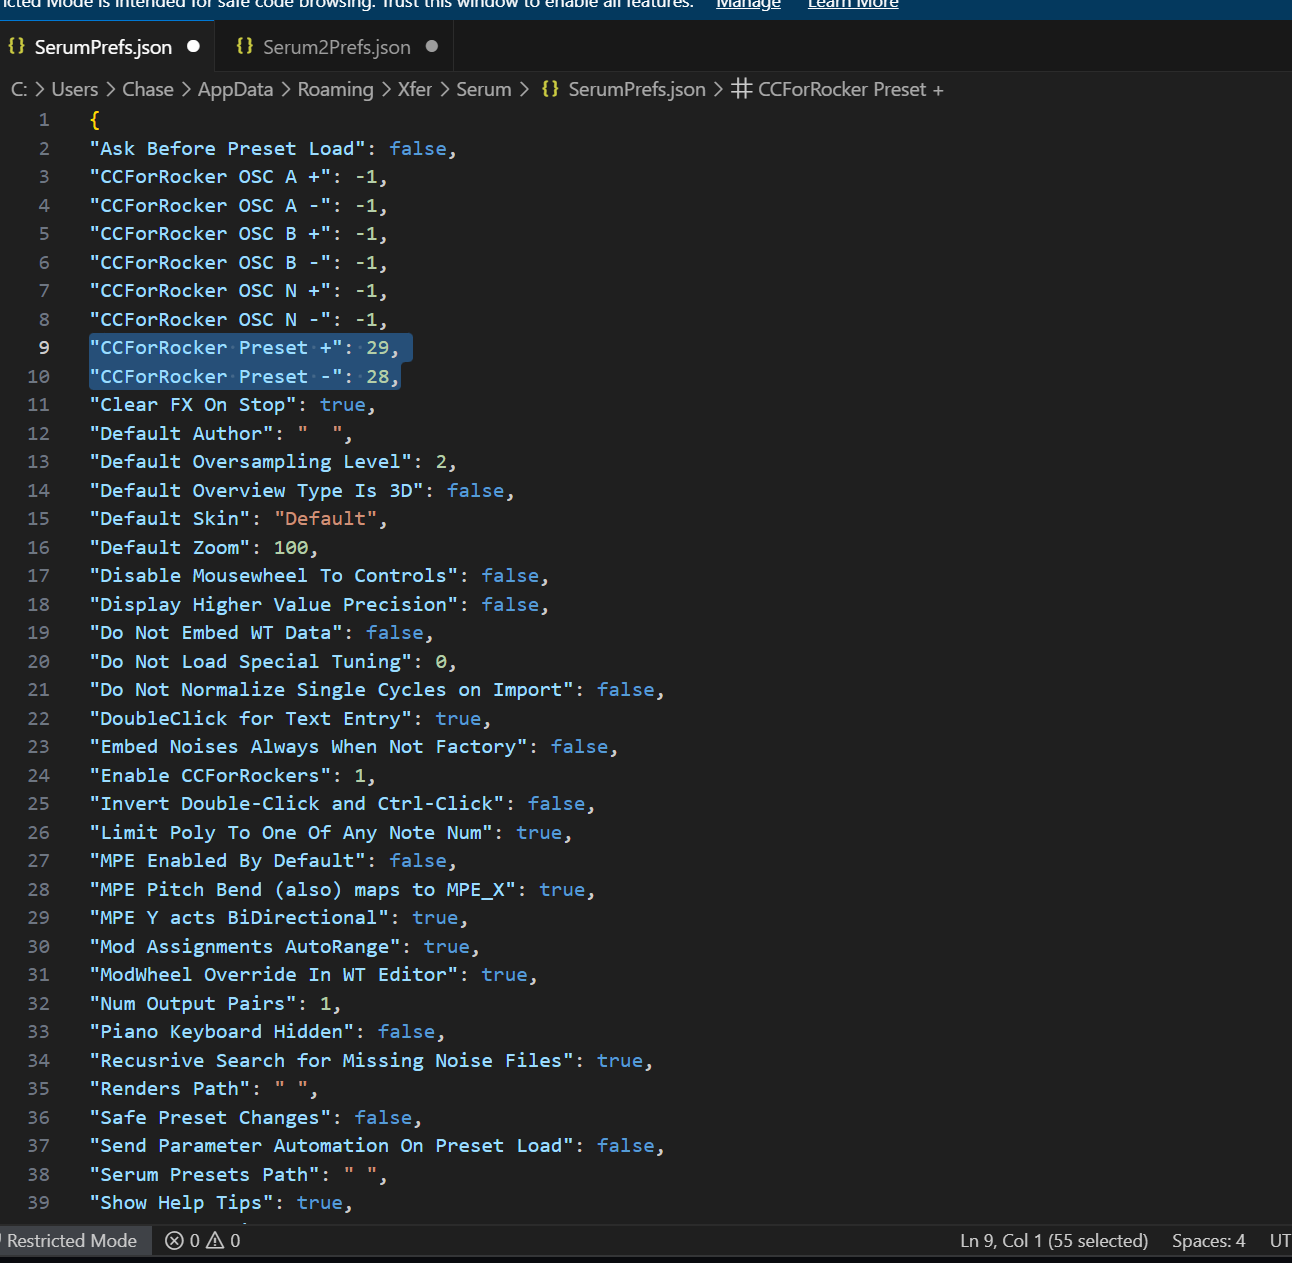Viewport: 1292px width, 1263px height.
Task: Click the false value of Ask Before Preset Load
Action: point(418,149)
